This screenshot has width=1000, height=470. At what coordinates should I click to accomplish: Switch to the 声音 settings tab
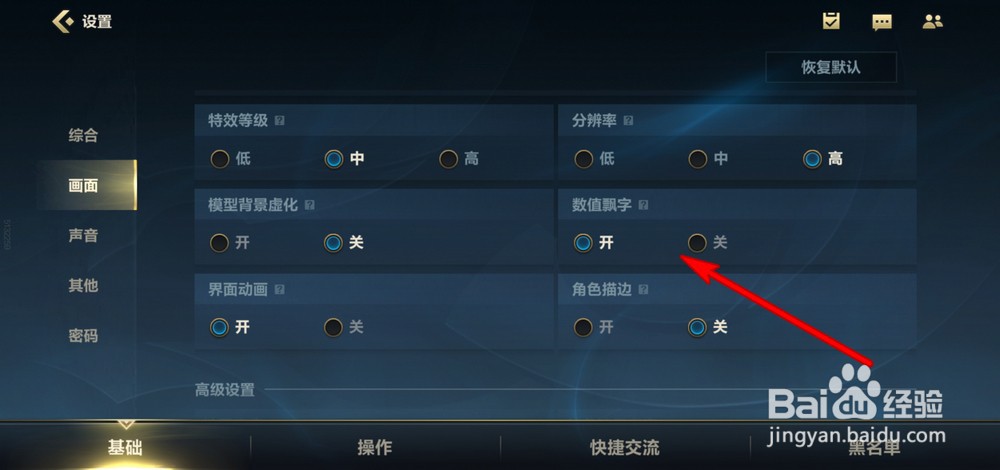tap(84, 235)
